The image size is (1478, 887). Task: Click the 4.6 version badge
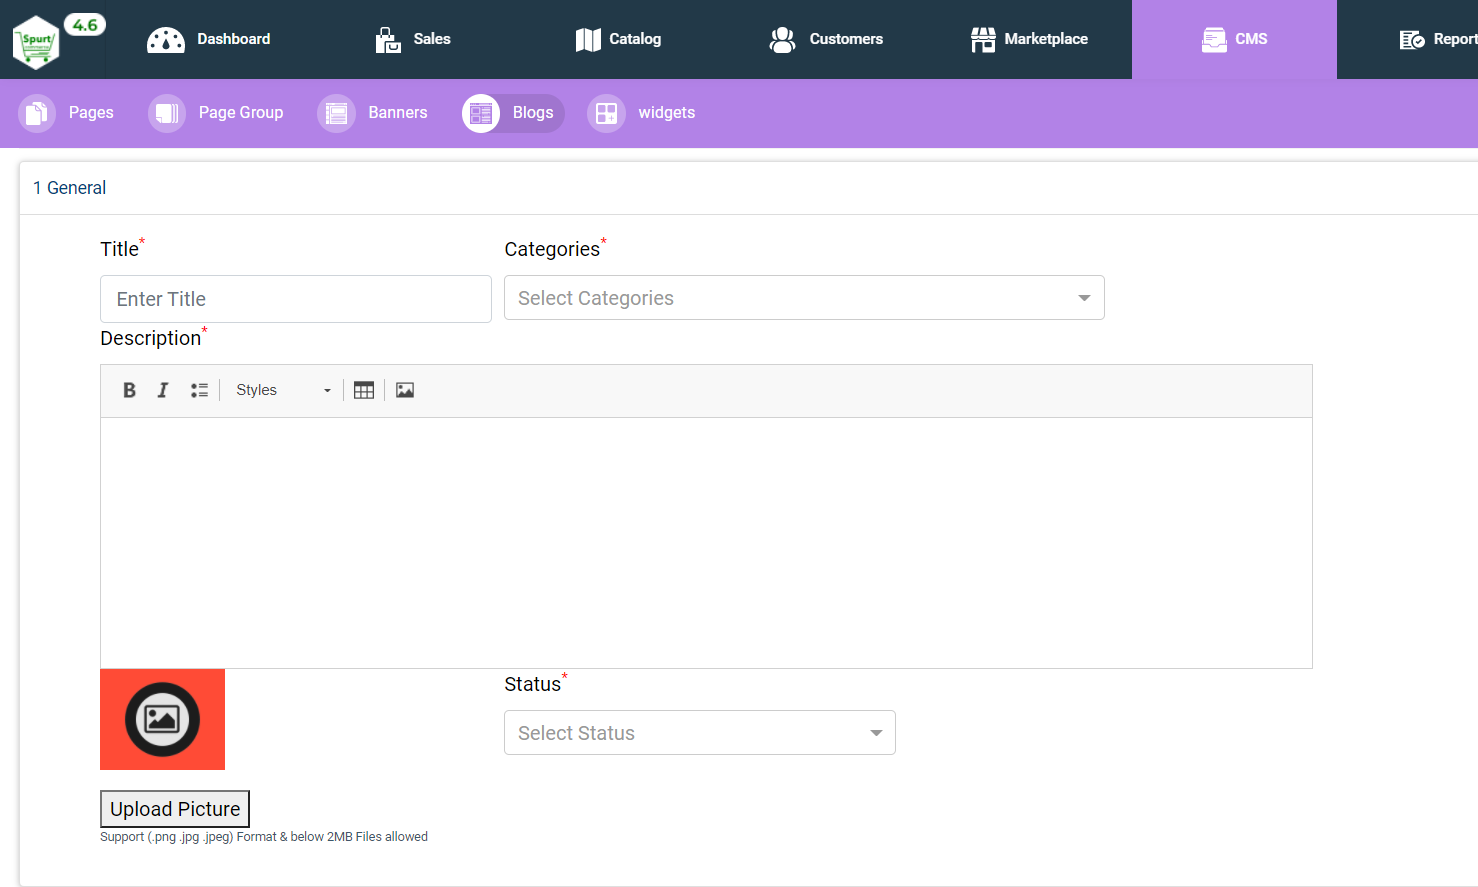(x=85, y=25)
